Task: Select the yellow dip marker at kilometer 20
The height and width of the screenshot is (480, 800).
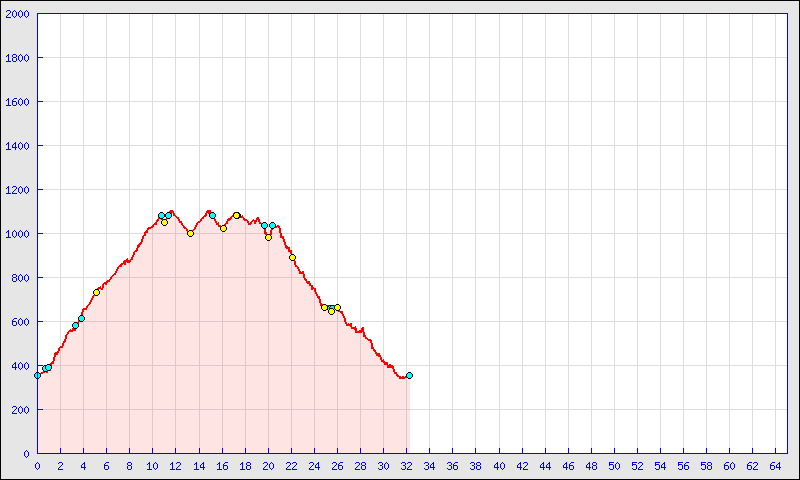Action: (x=268, y=238)
